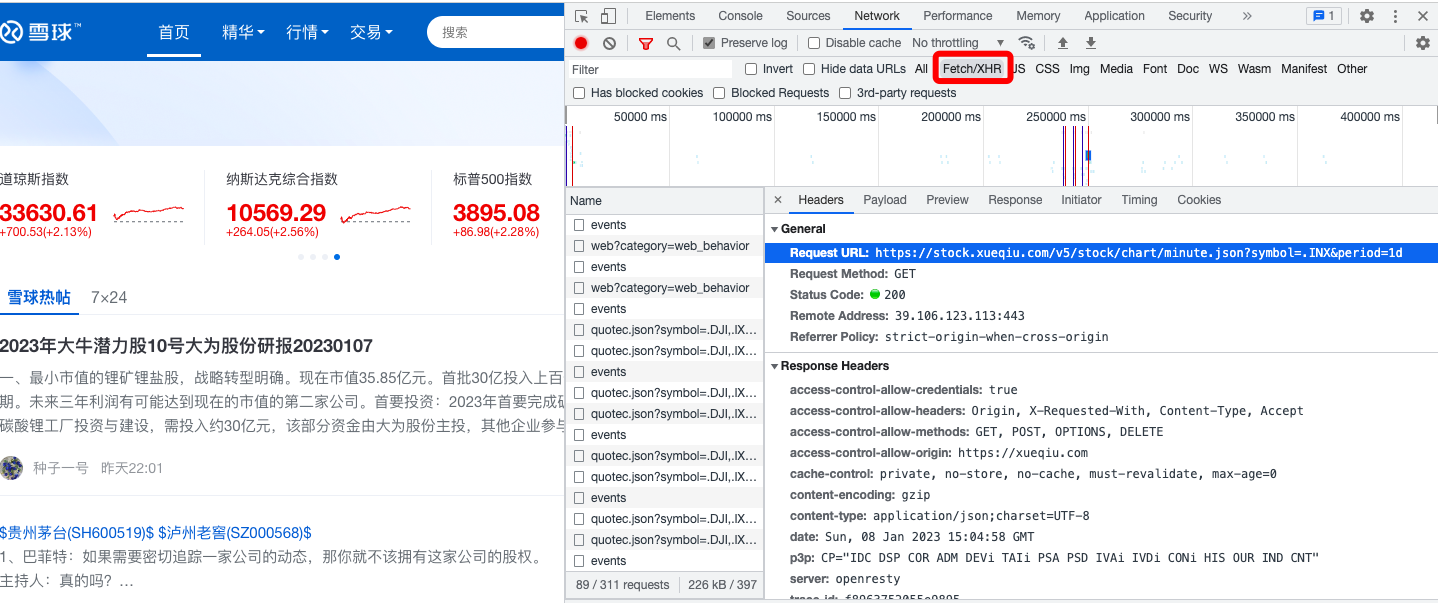Open the Initiator tab
Screen dimensions: 1438x603
coord(1081,200)
